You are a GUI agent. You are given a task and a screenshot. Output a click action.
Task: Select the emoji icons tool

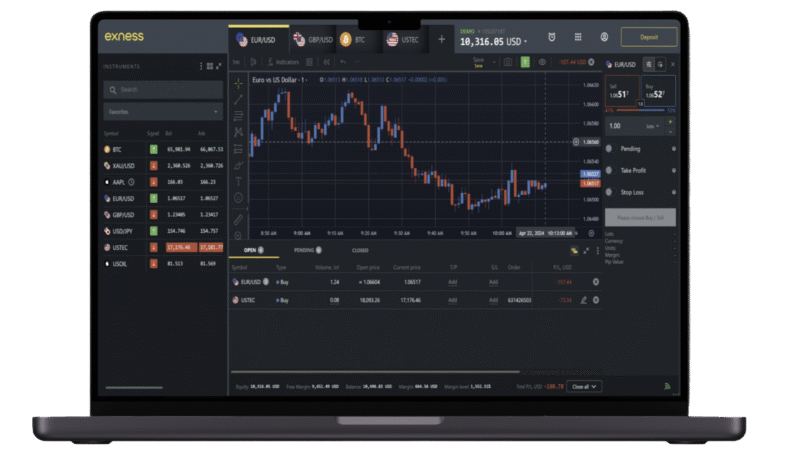point(238,197)
